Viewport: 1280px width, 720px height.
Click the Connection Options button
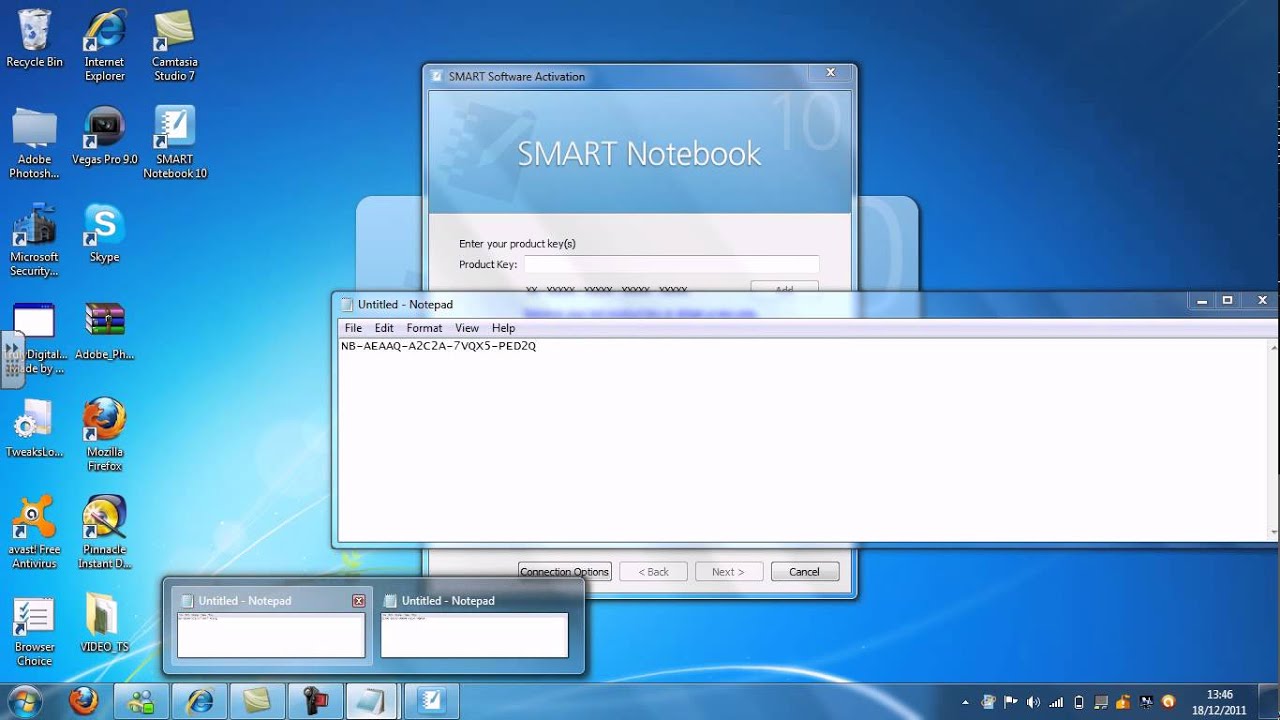tap(564, 572)
